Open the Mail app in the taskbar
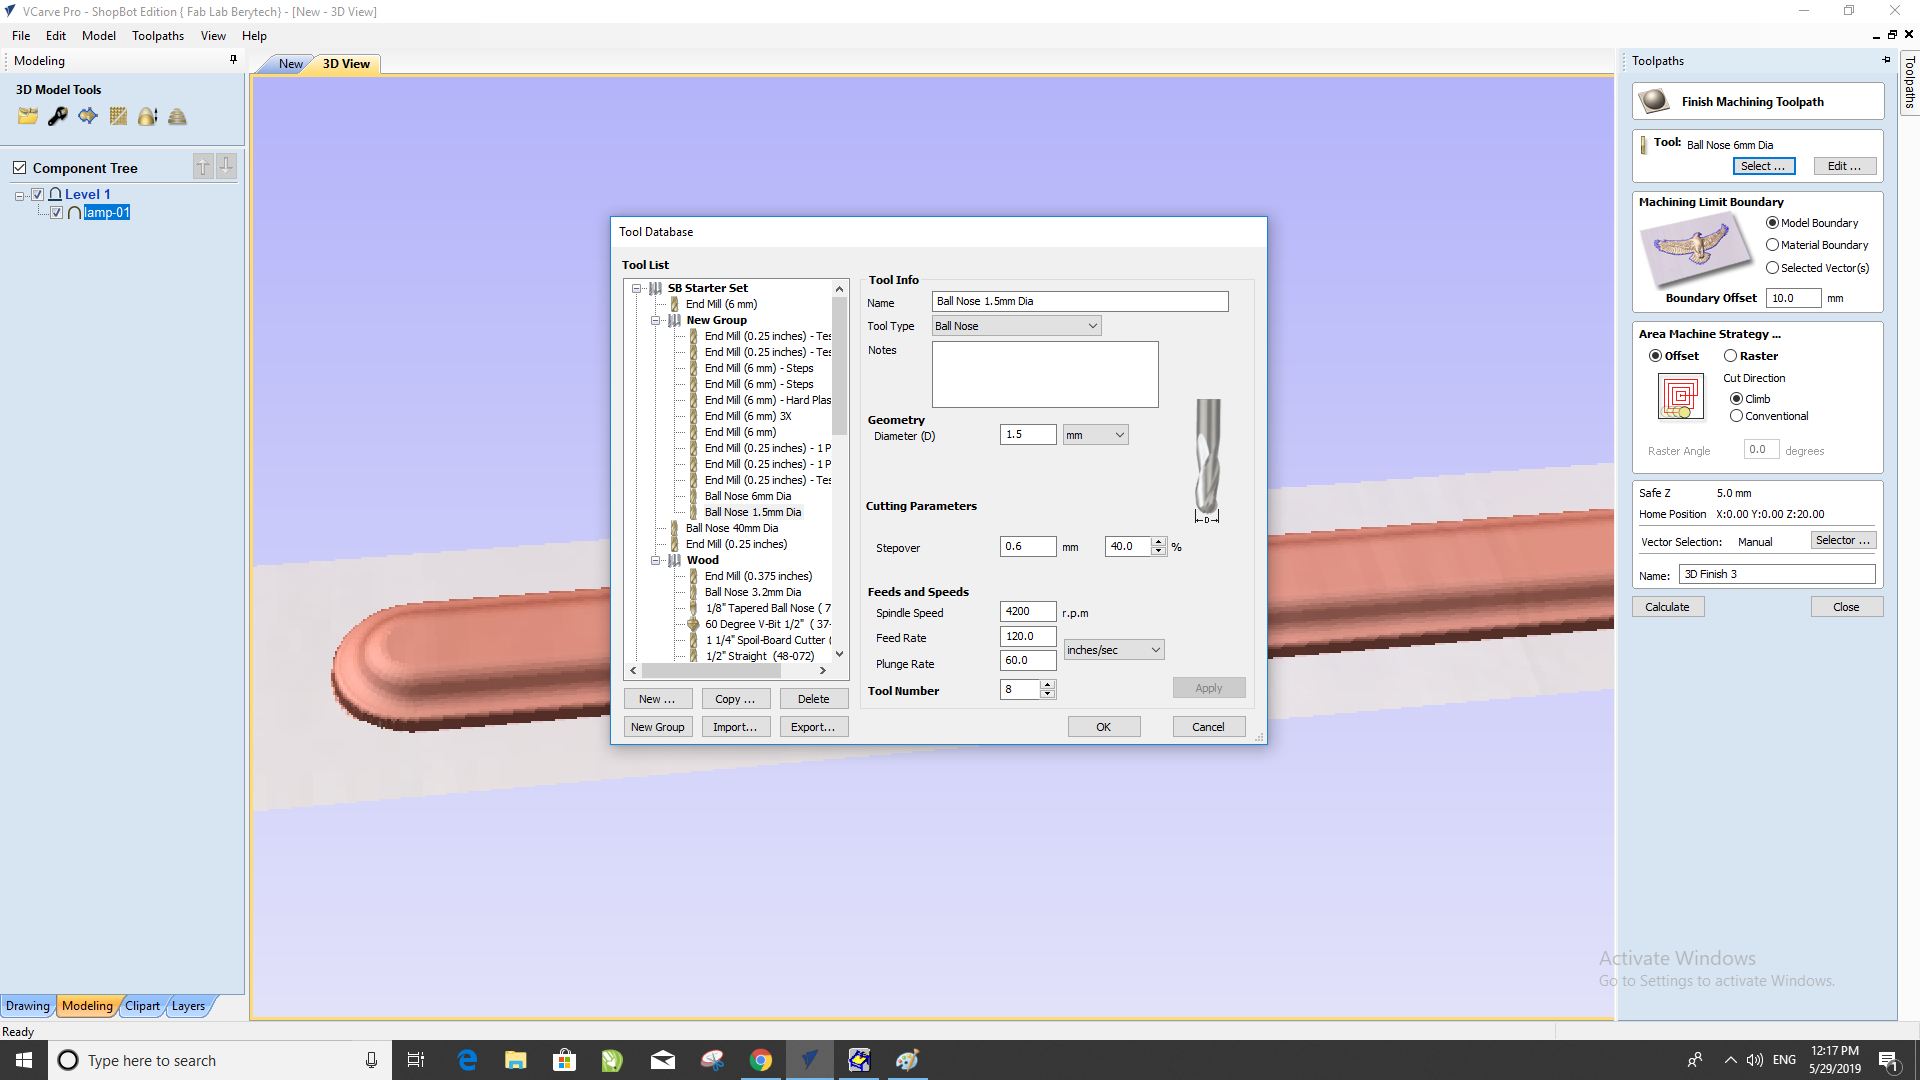 (663, 1060)
